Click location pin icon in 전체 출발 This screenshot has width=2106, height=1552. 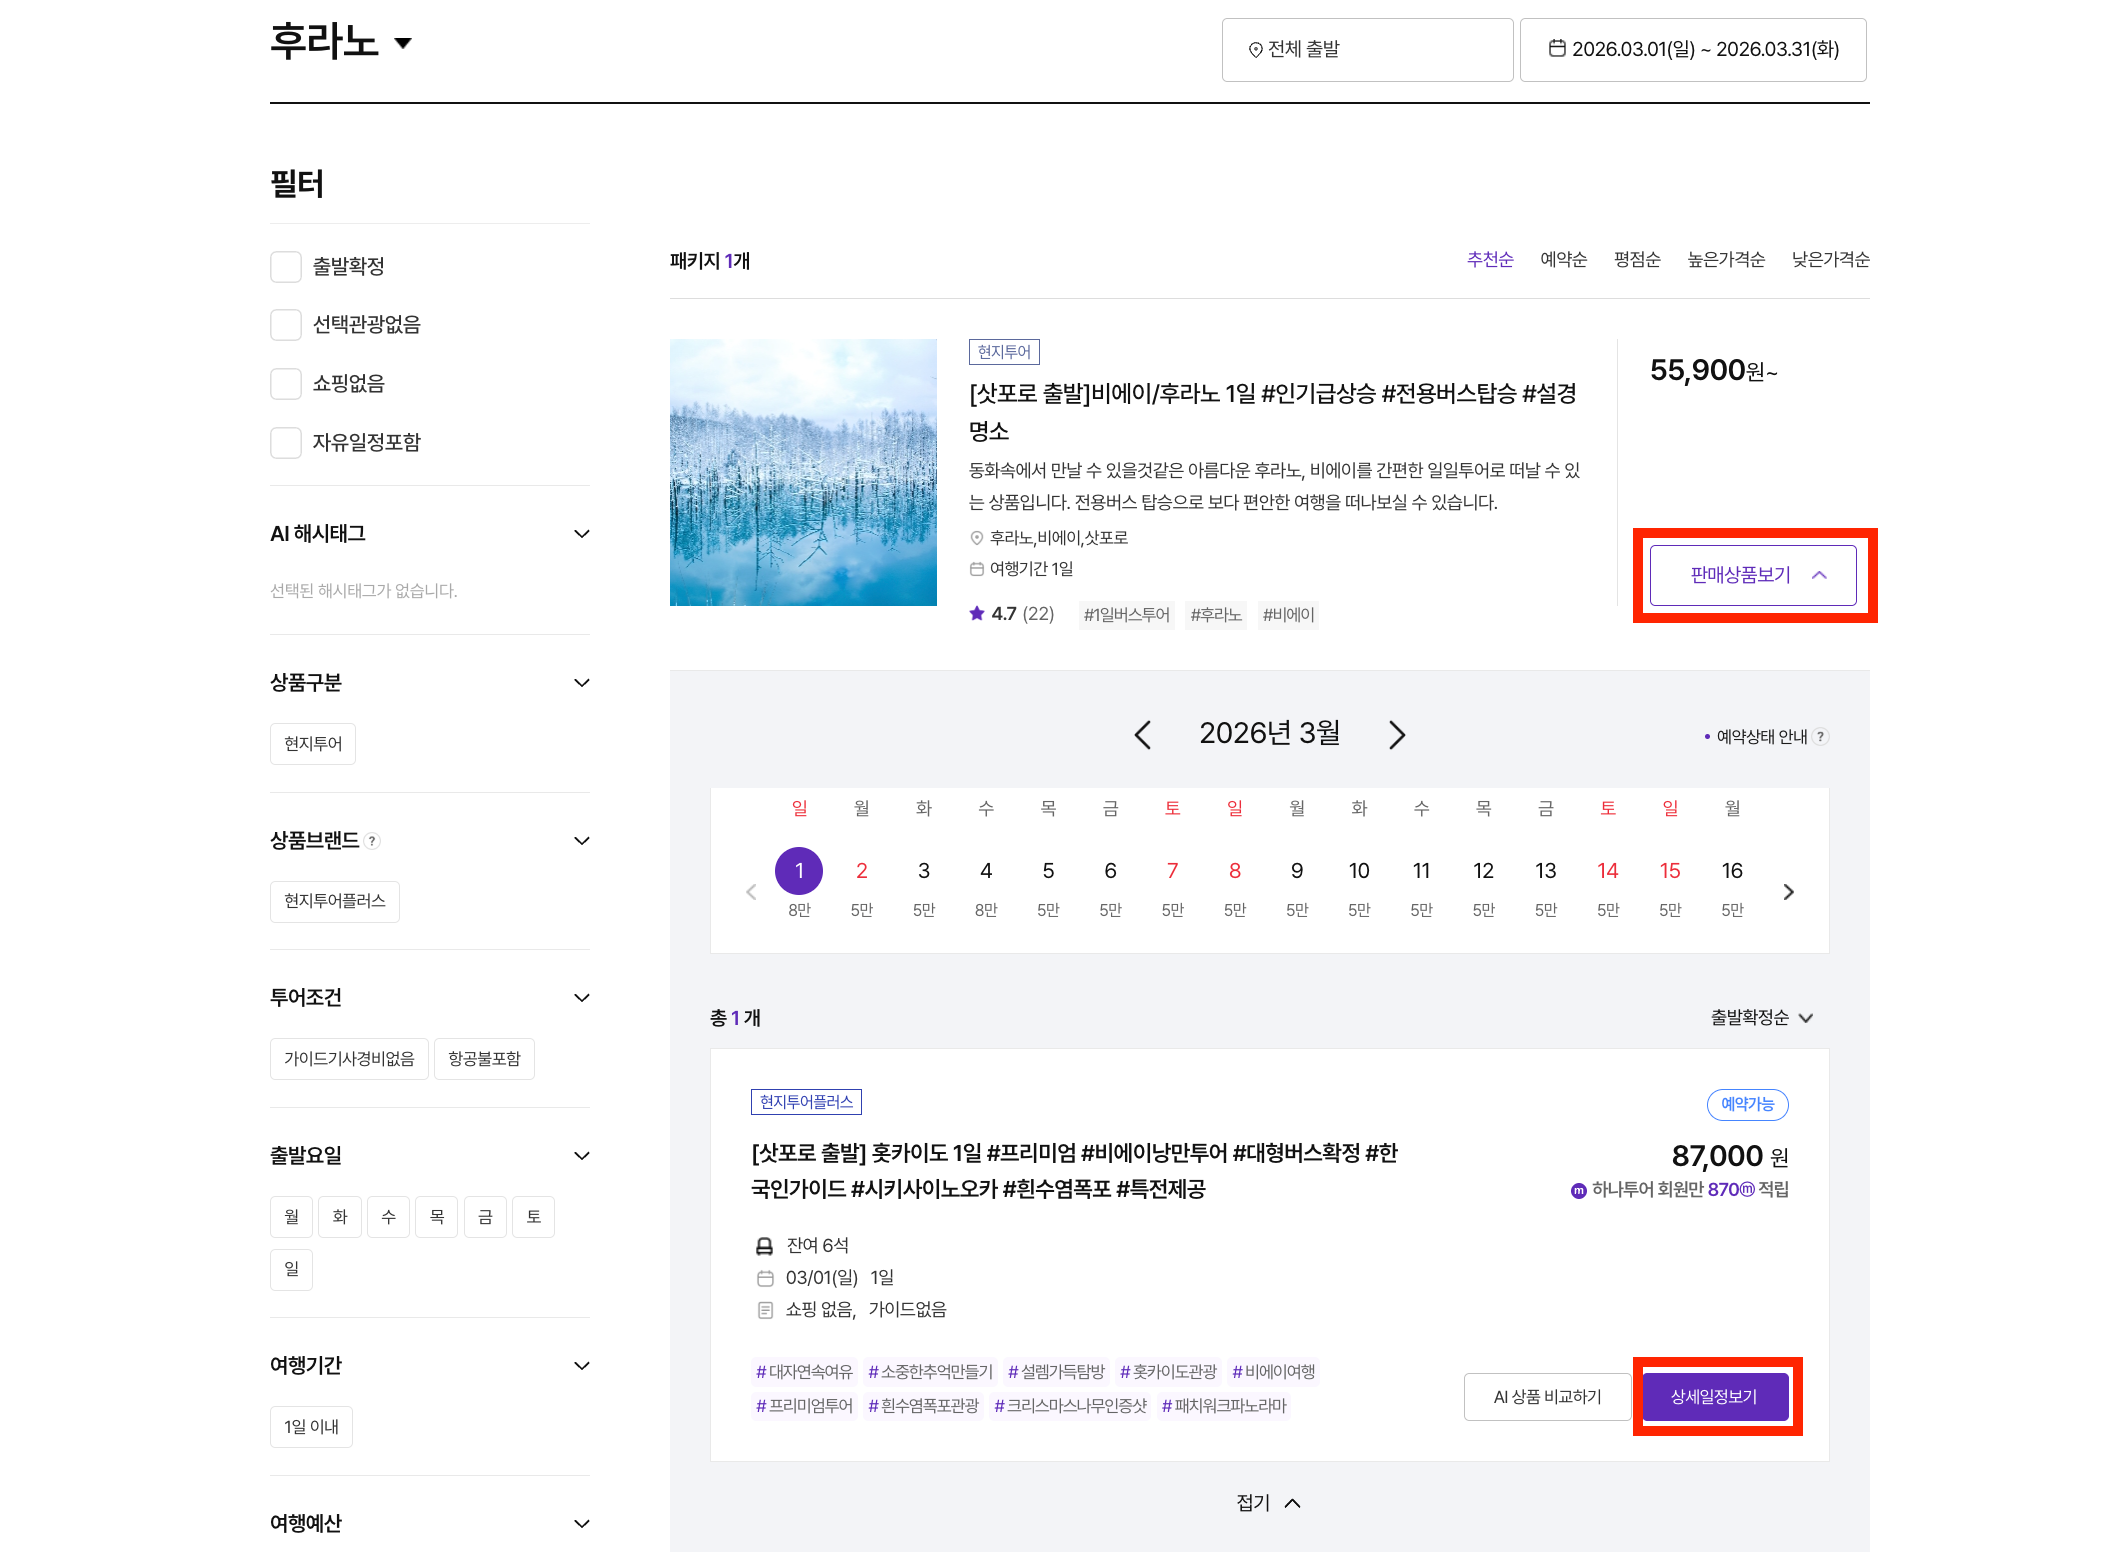1255,50
